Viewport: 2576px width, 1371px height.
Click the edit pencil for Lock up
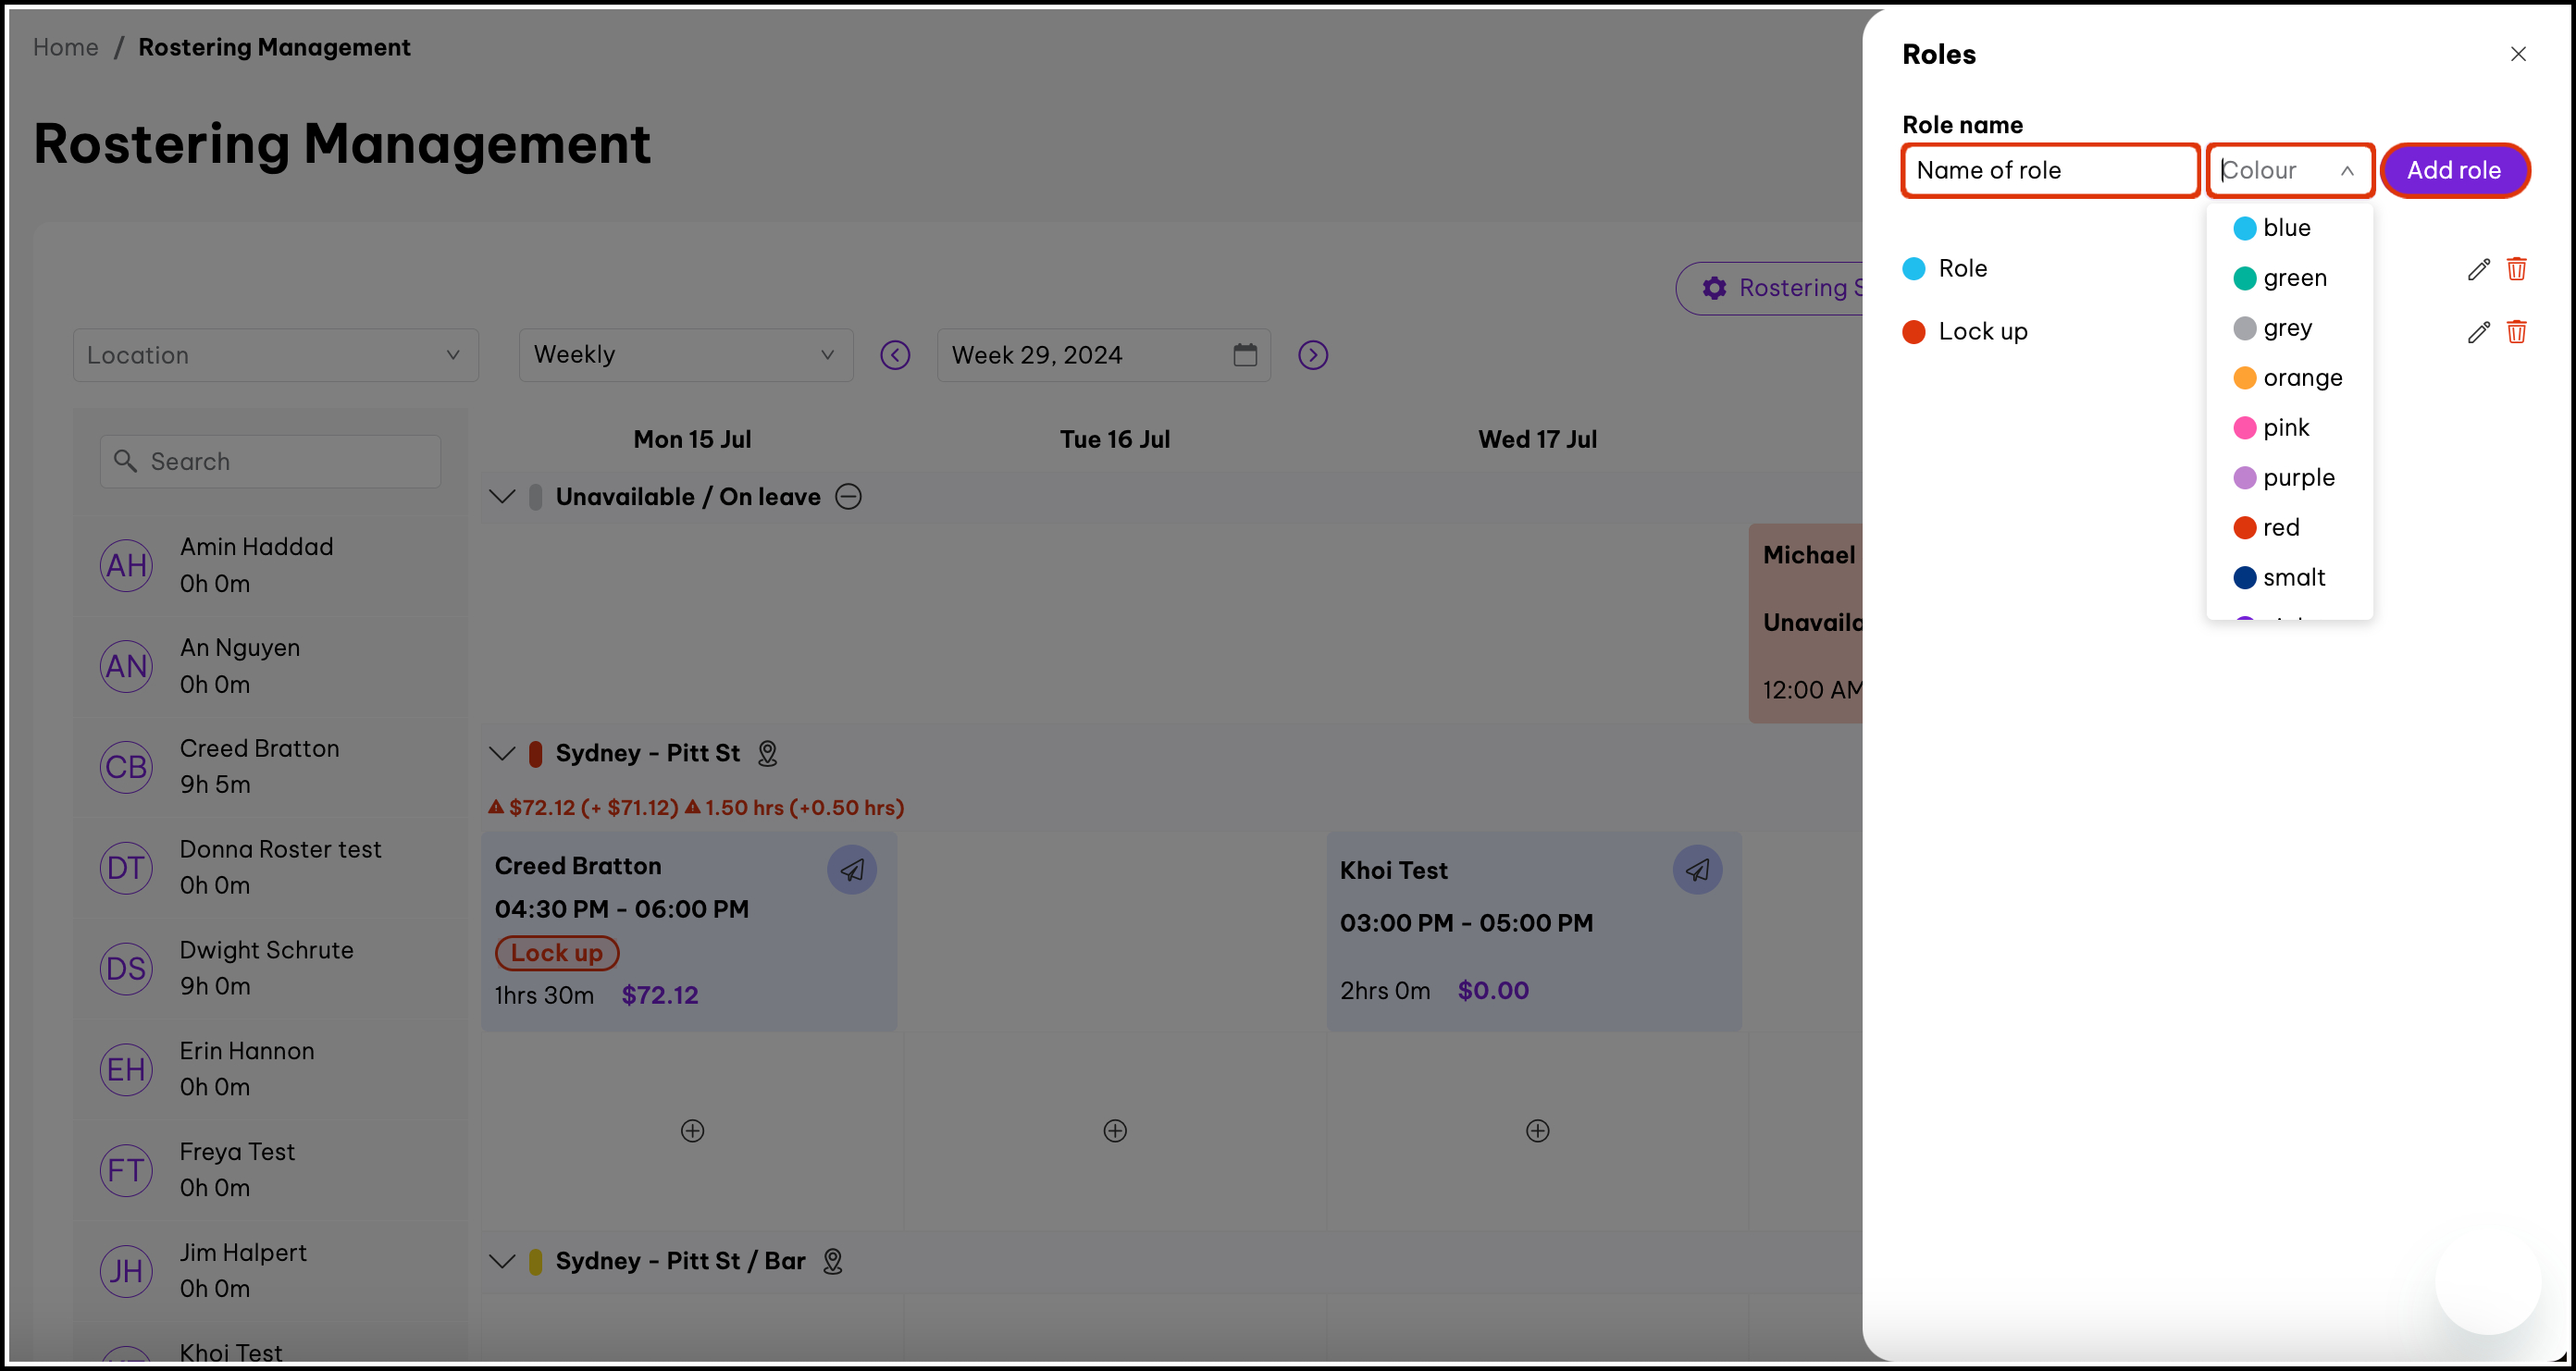tap(2477, 332)
